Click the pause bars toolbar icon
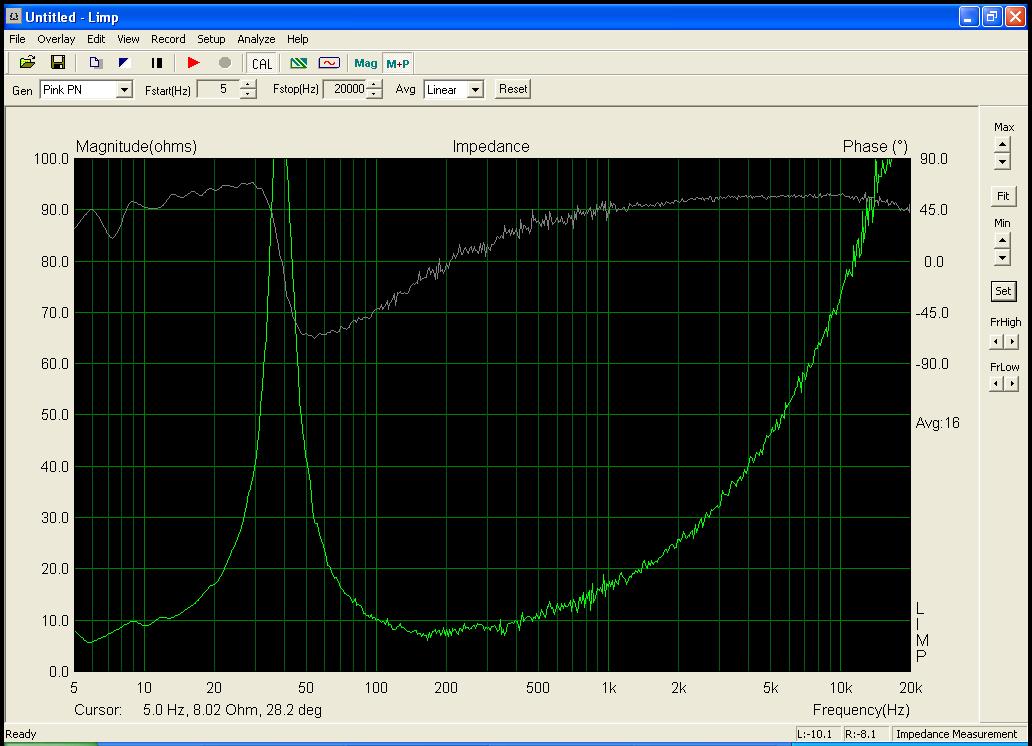Screen dimensions: 1032x746 156,63
